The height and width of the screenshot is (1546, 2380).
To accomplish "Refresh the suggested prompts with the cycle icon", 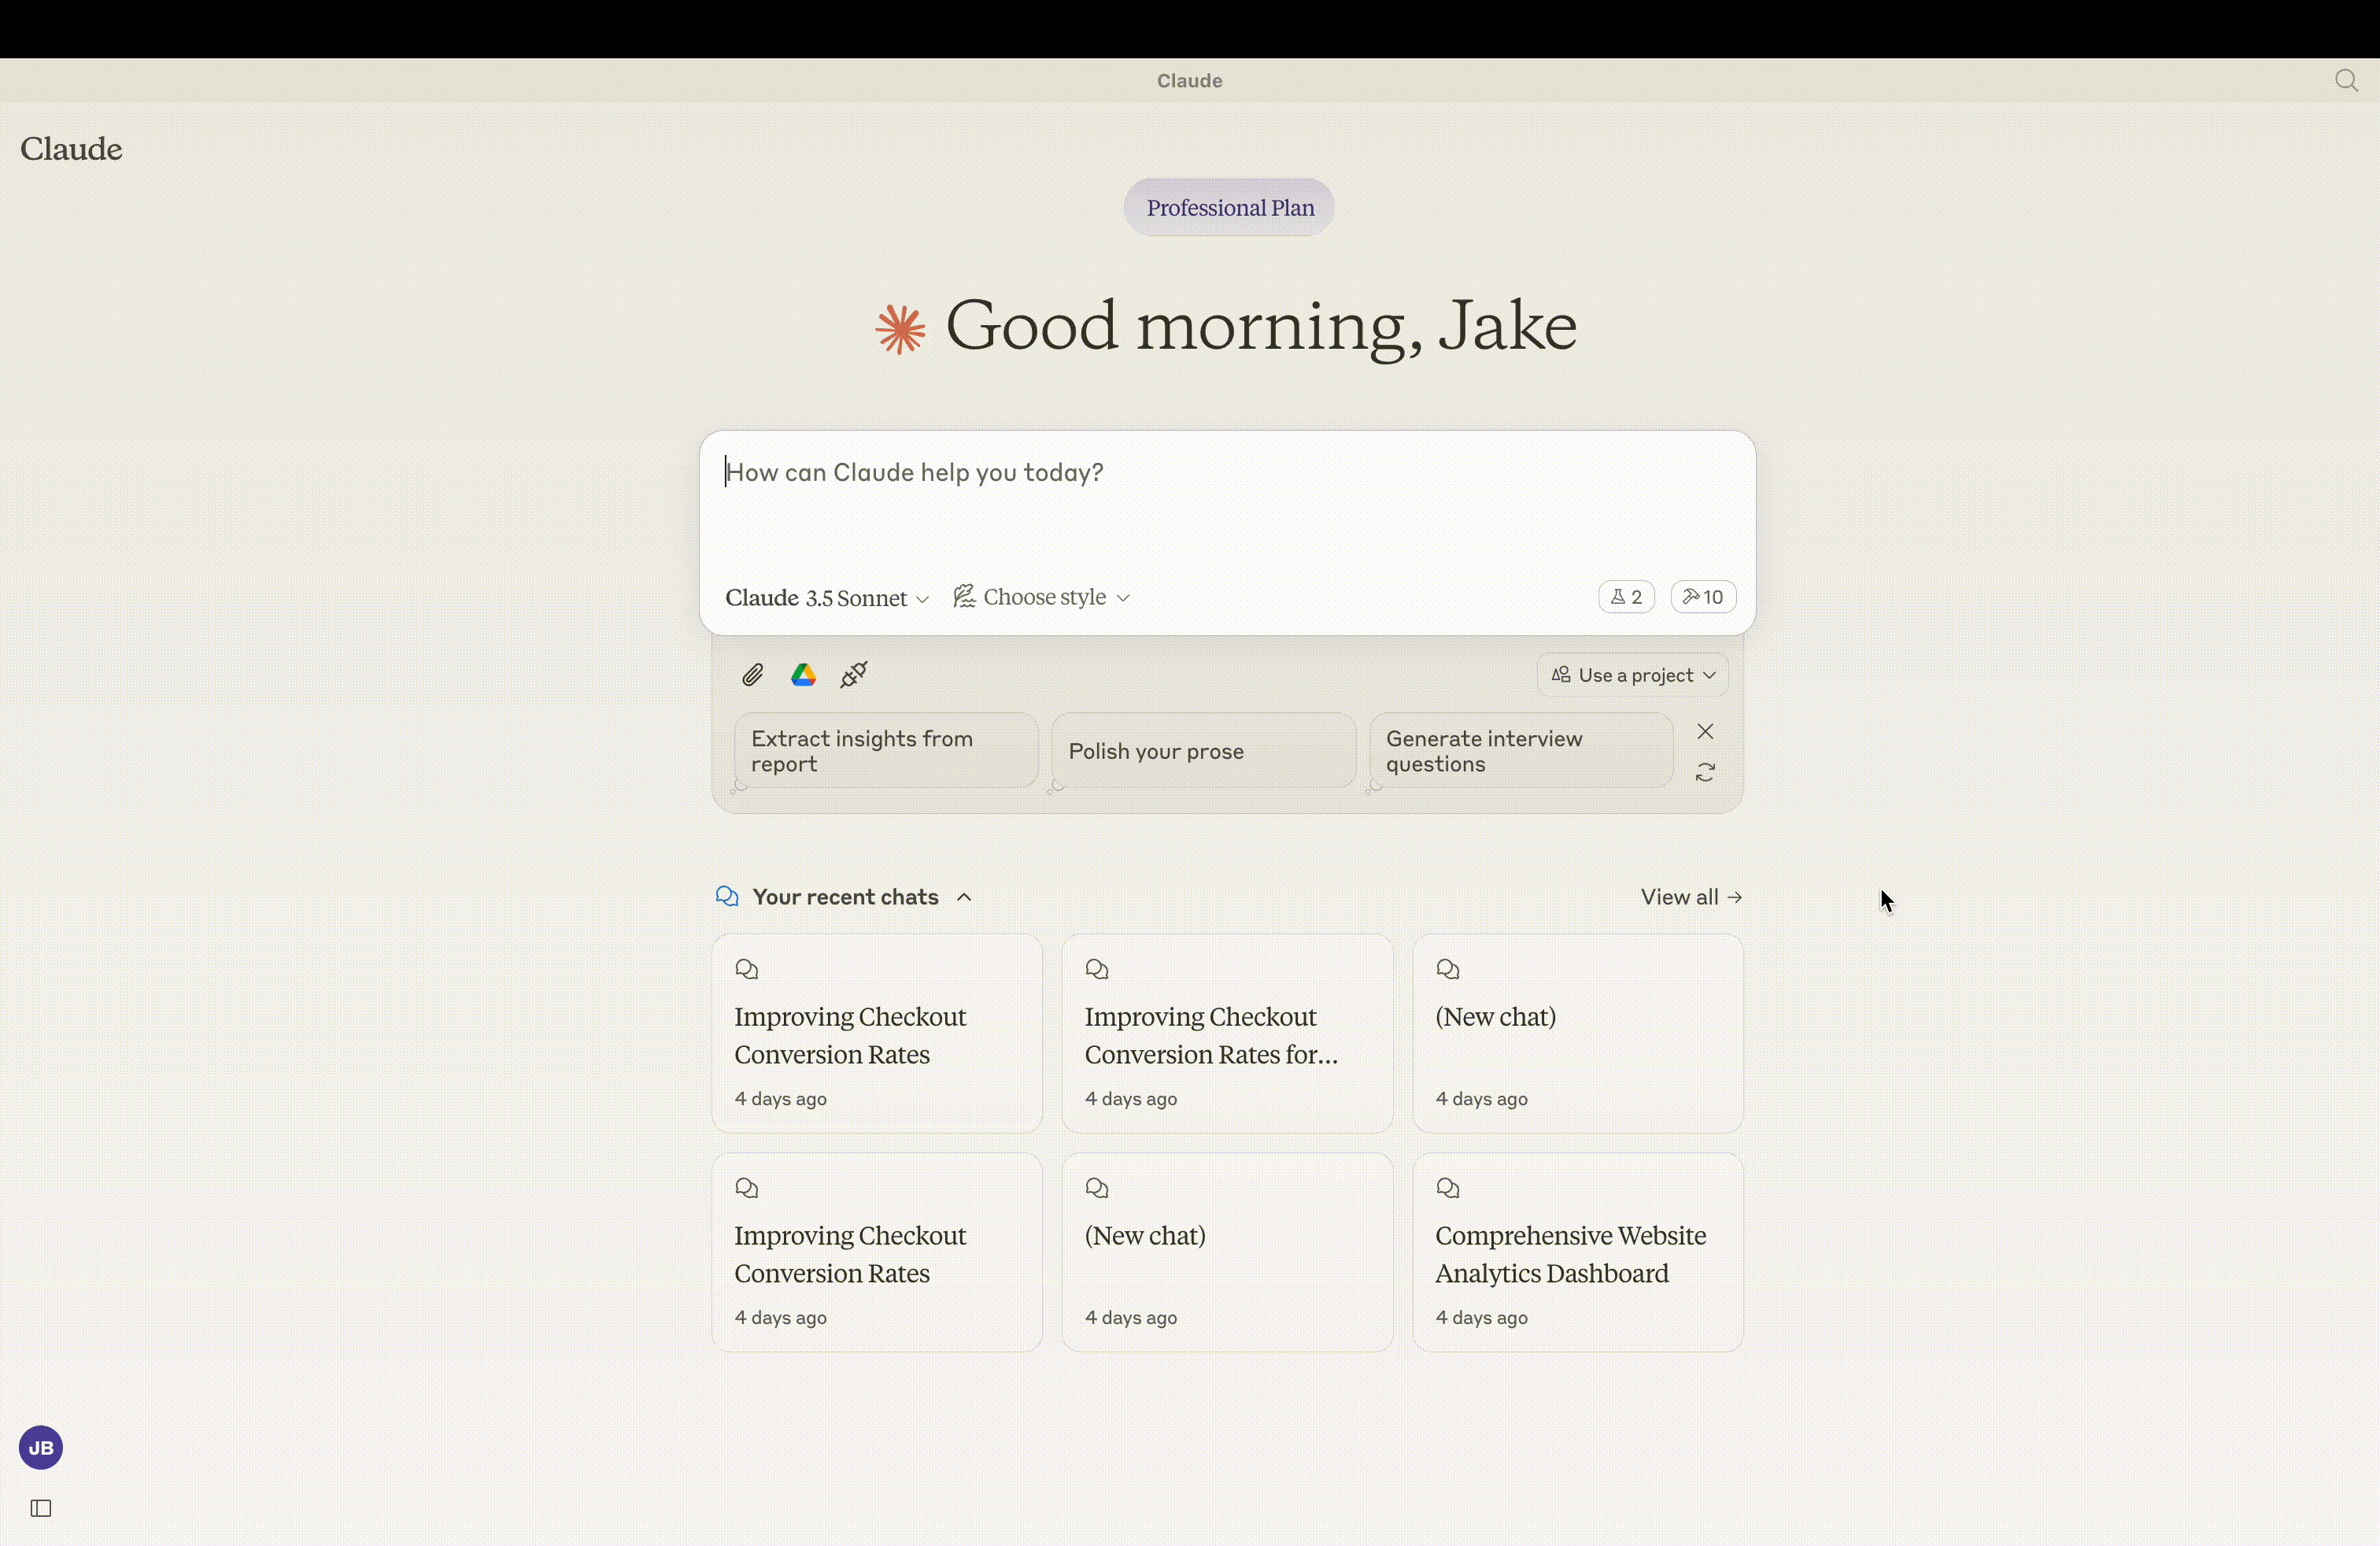I will [1705, 772].
